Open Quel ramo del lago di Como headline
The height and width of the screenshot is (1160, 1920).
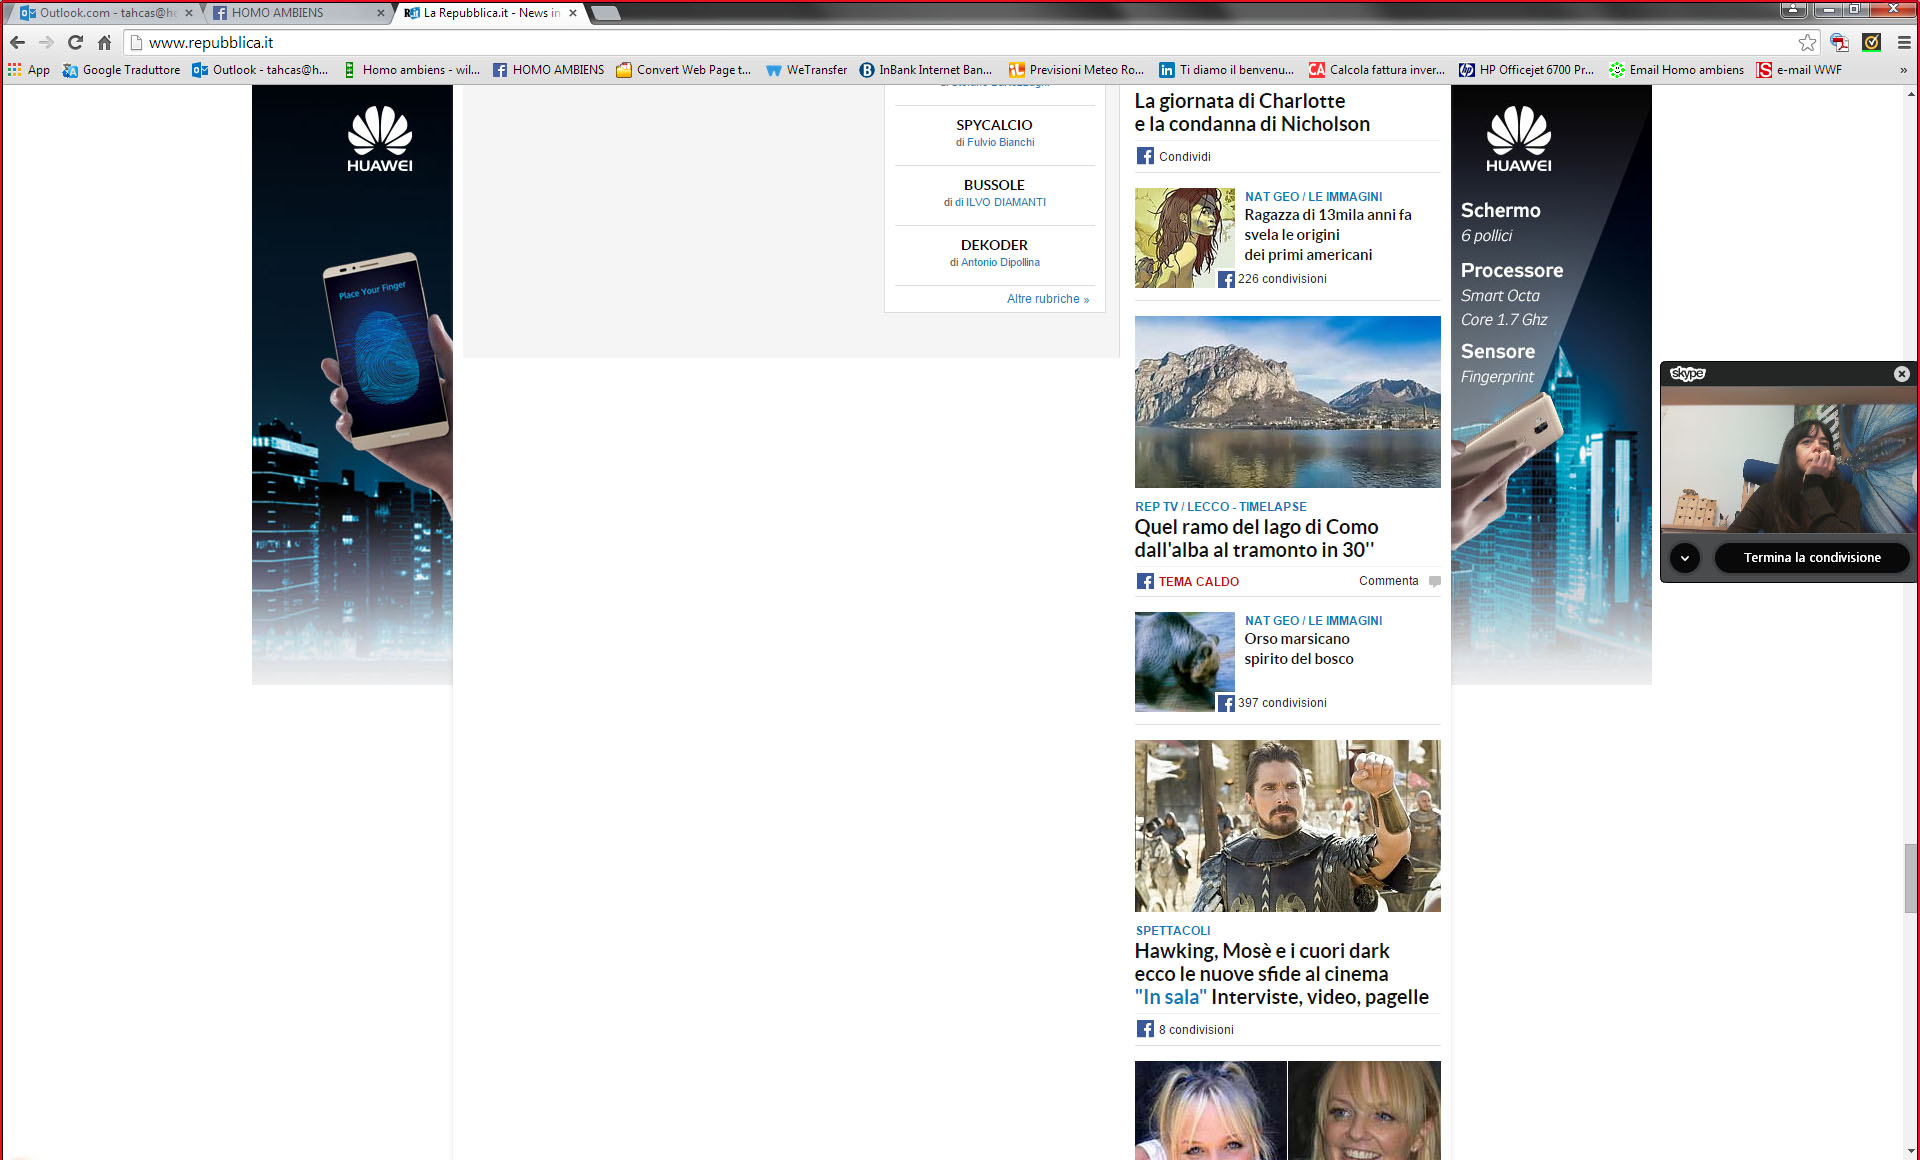pos(1256,538)
